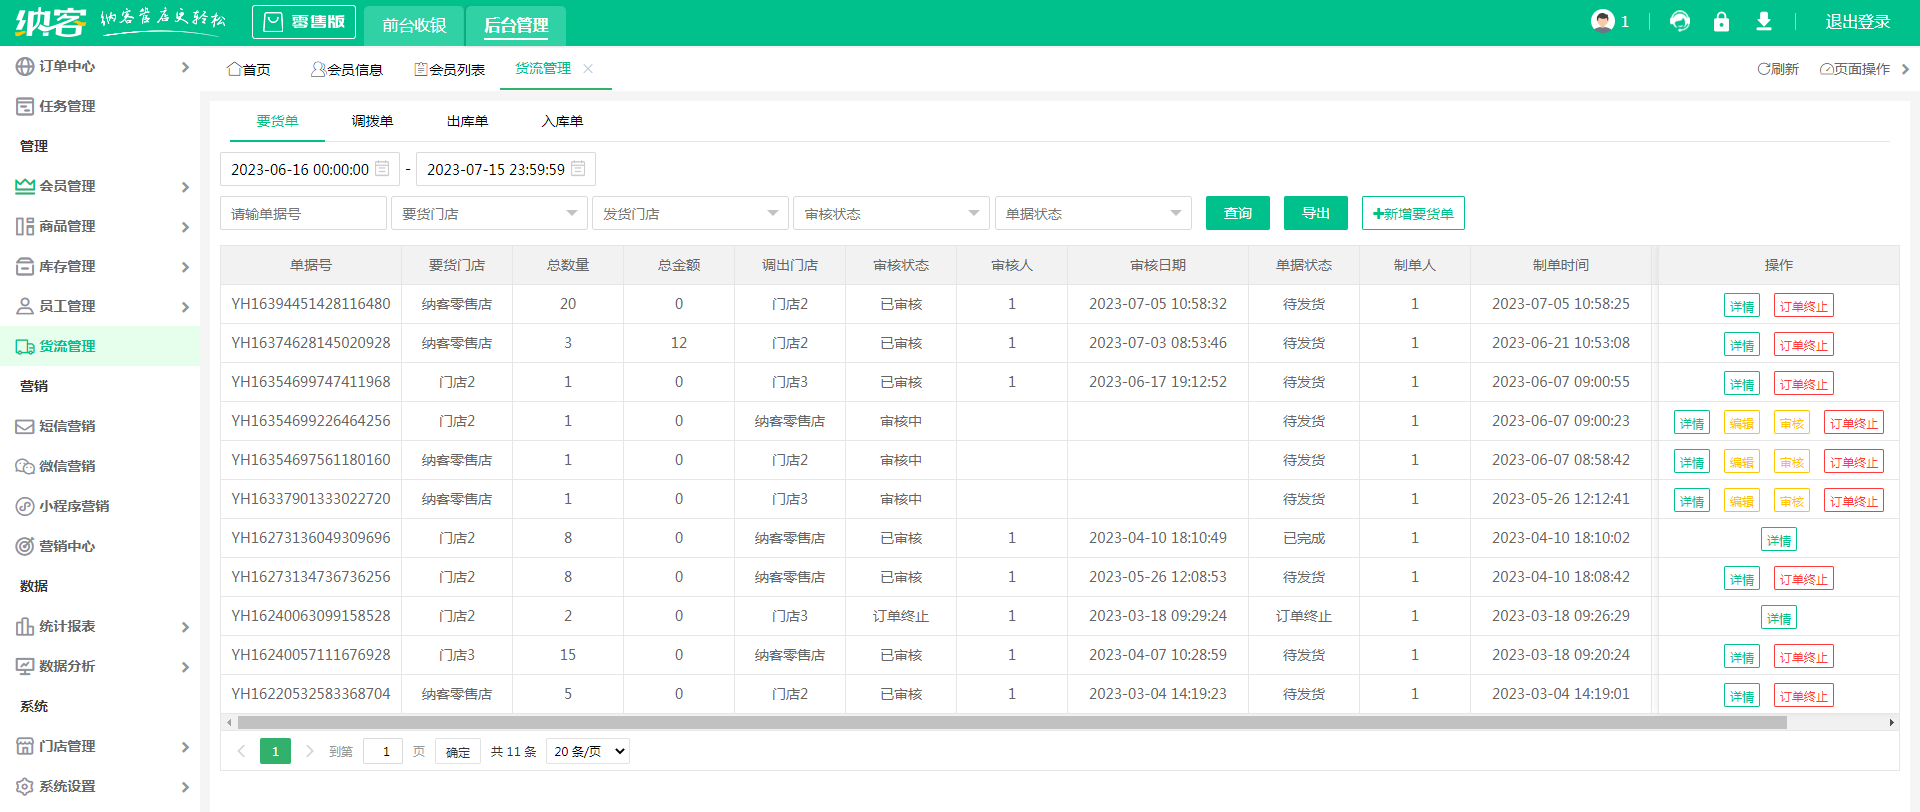Open the 要货门店 dropdown
1920x812 pixels.
tap(489, 213)
